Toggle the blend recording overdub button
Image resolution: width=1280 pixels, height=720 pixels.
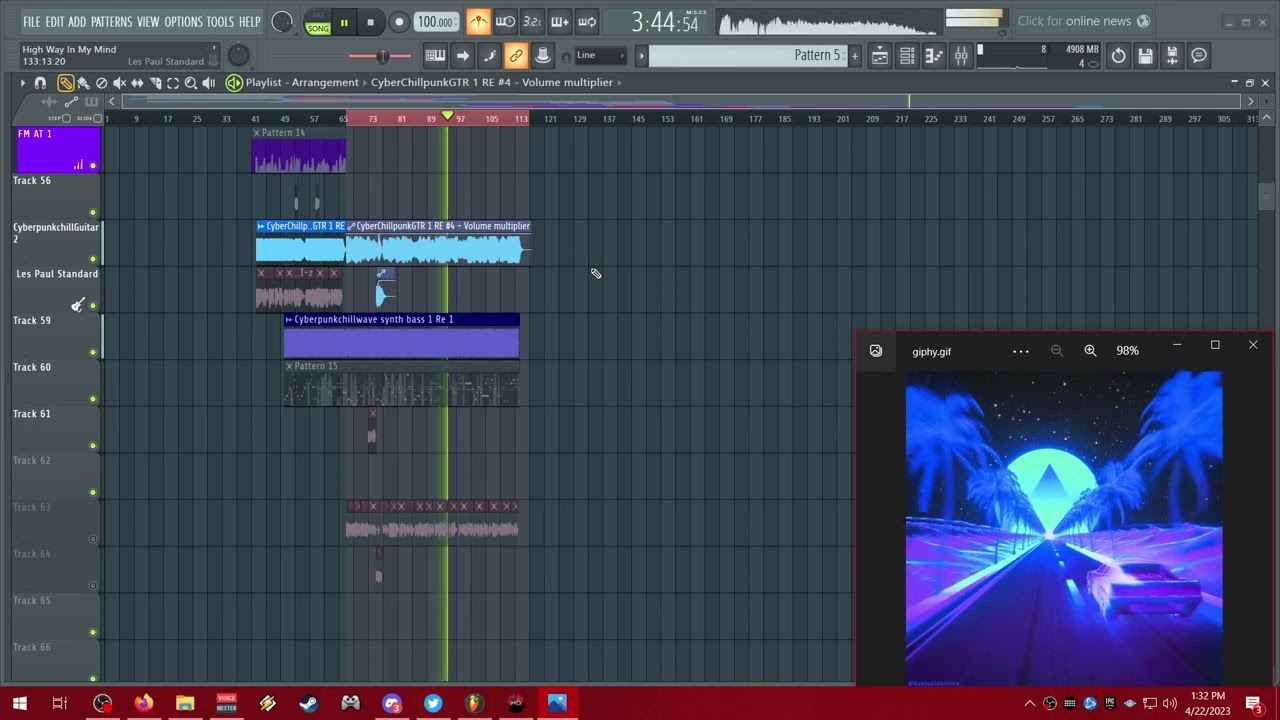[559, 21]
